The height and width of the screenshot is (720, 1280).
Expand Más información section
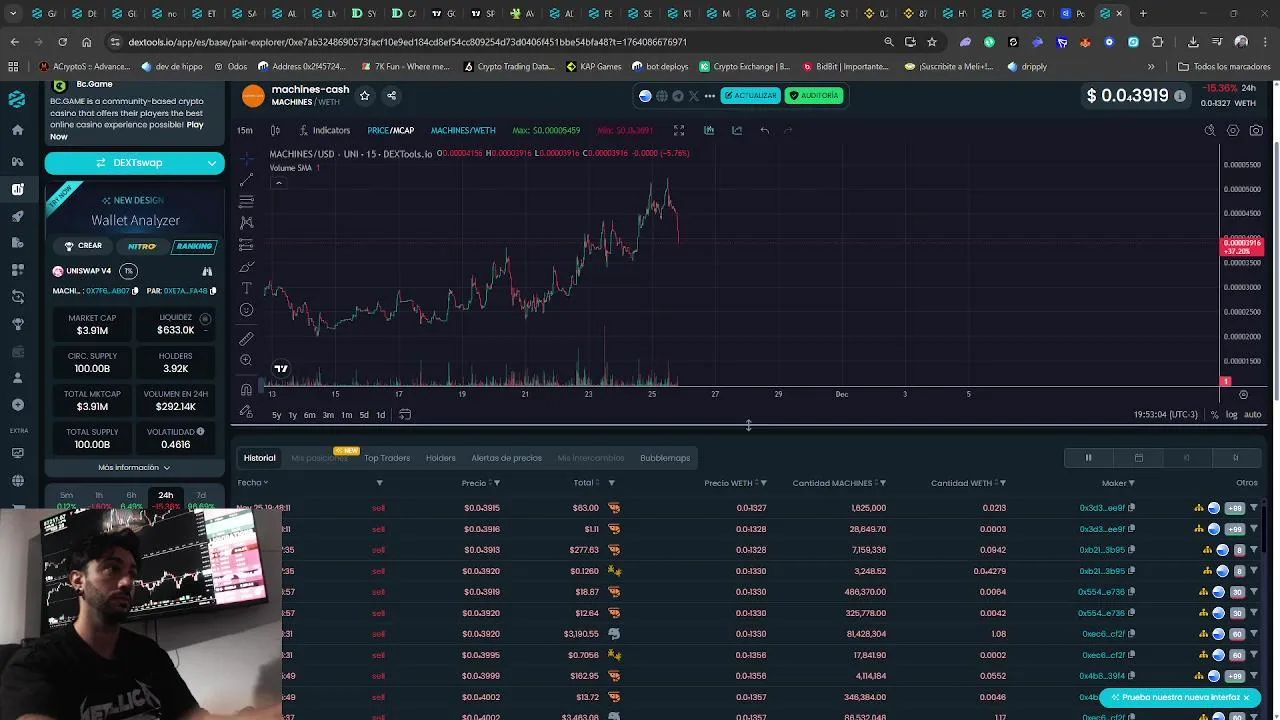[134, 467]
